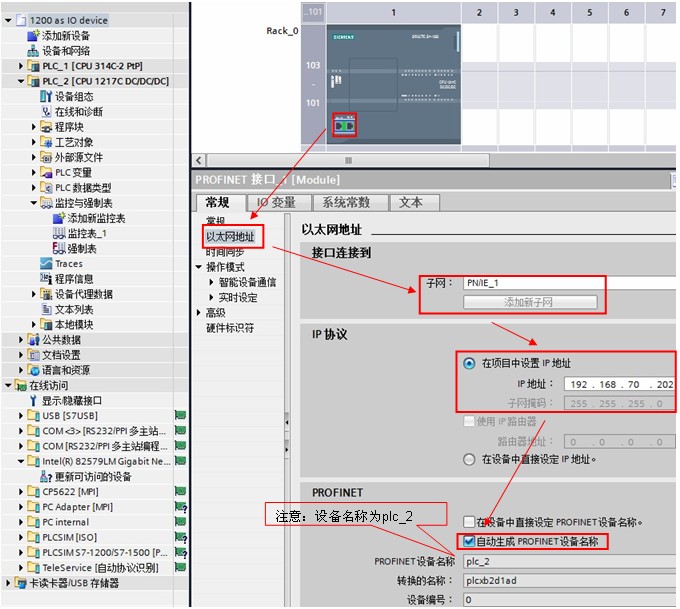
Task: Click the 在线访问 folder icon
Action: point(20,385)
